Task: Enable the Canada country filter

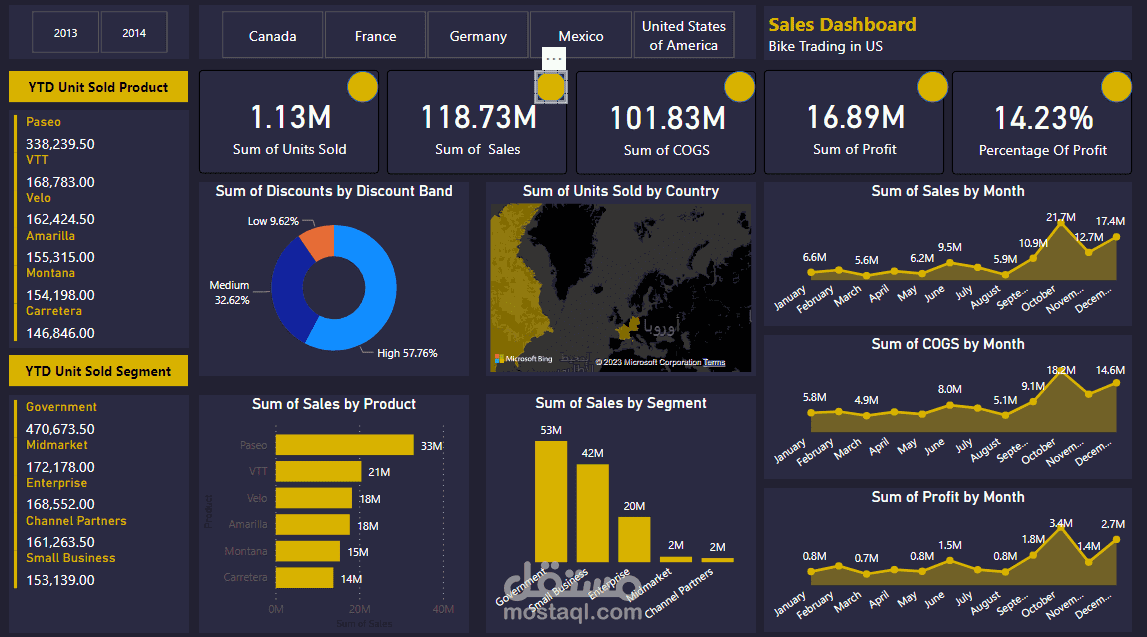Action: [x=272, y=34]
